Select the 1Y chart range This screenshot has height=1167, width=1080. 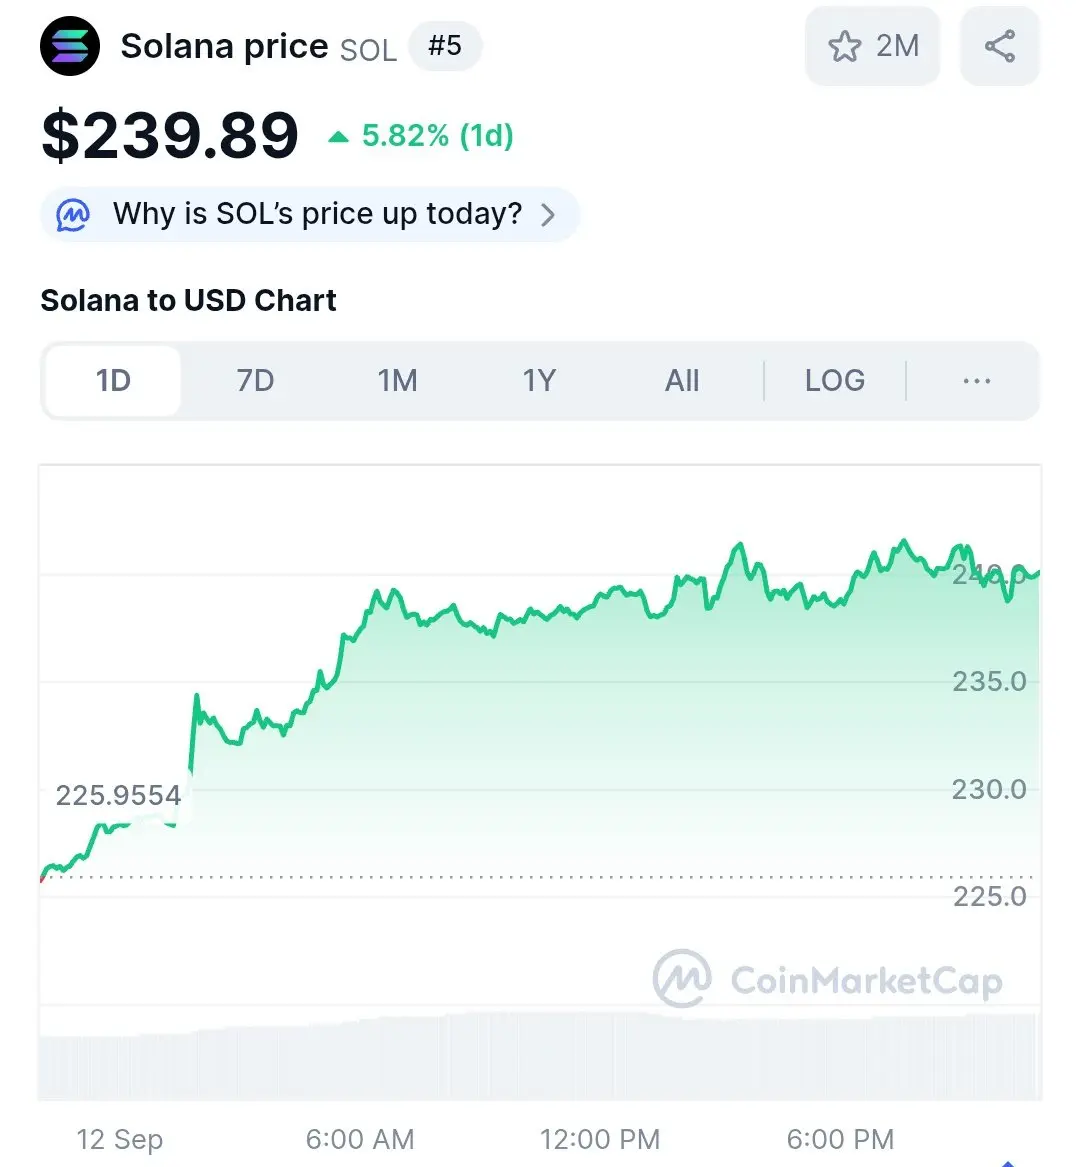(540, 381)
